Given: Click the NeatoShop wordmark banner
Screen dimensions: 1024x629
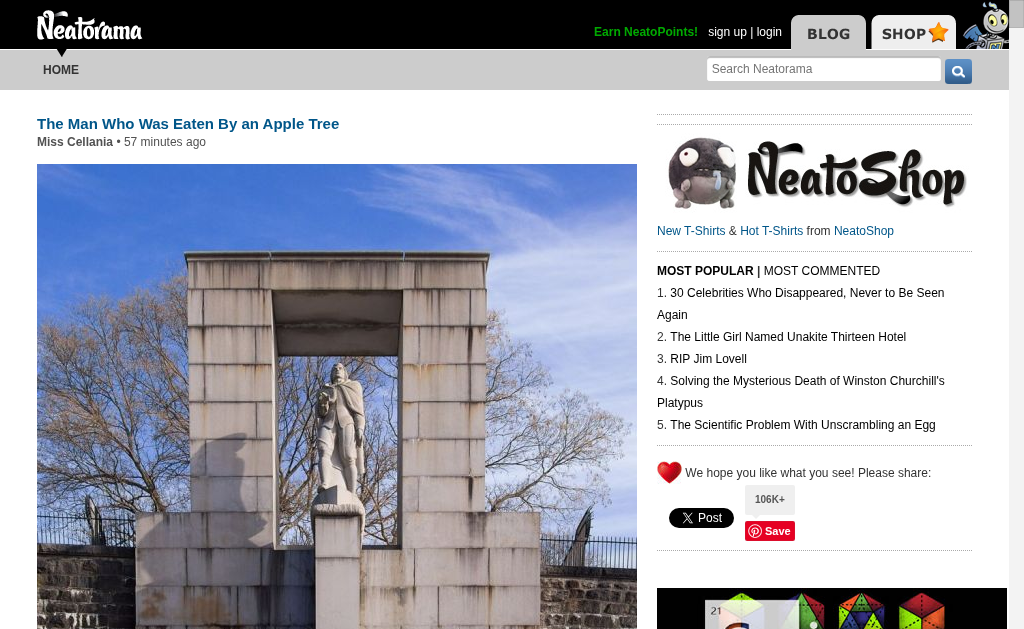Looking at the screenshot, I should [856, 175].
